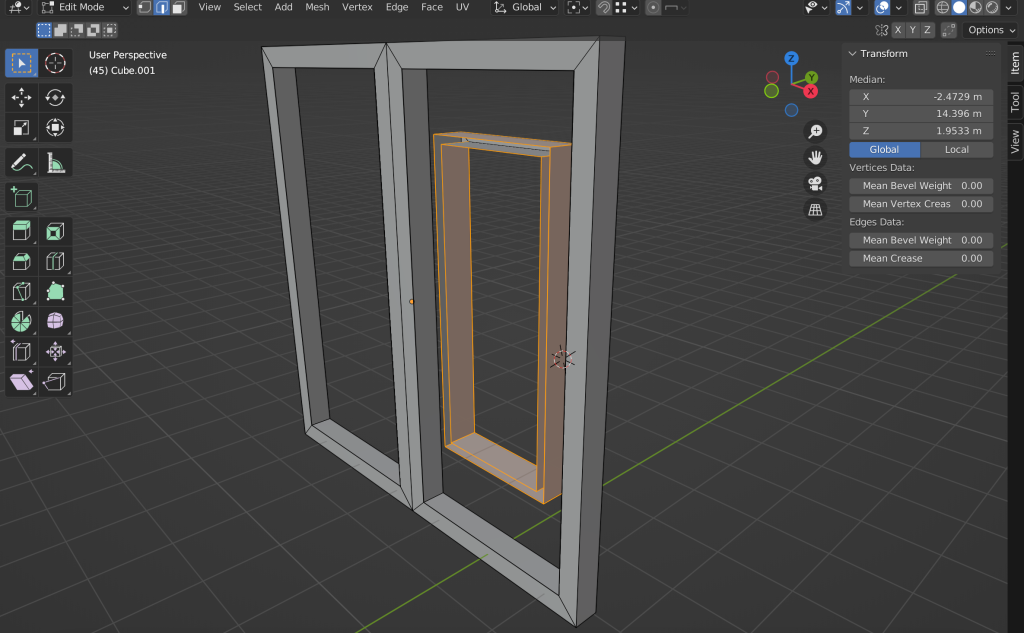Click the blue Z axis gizmo
This screenshot has width=1024, height=633.
pos(792,58)
